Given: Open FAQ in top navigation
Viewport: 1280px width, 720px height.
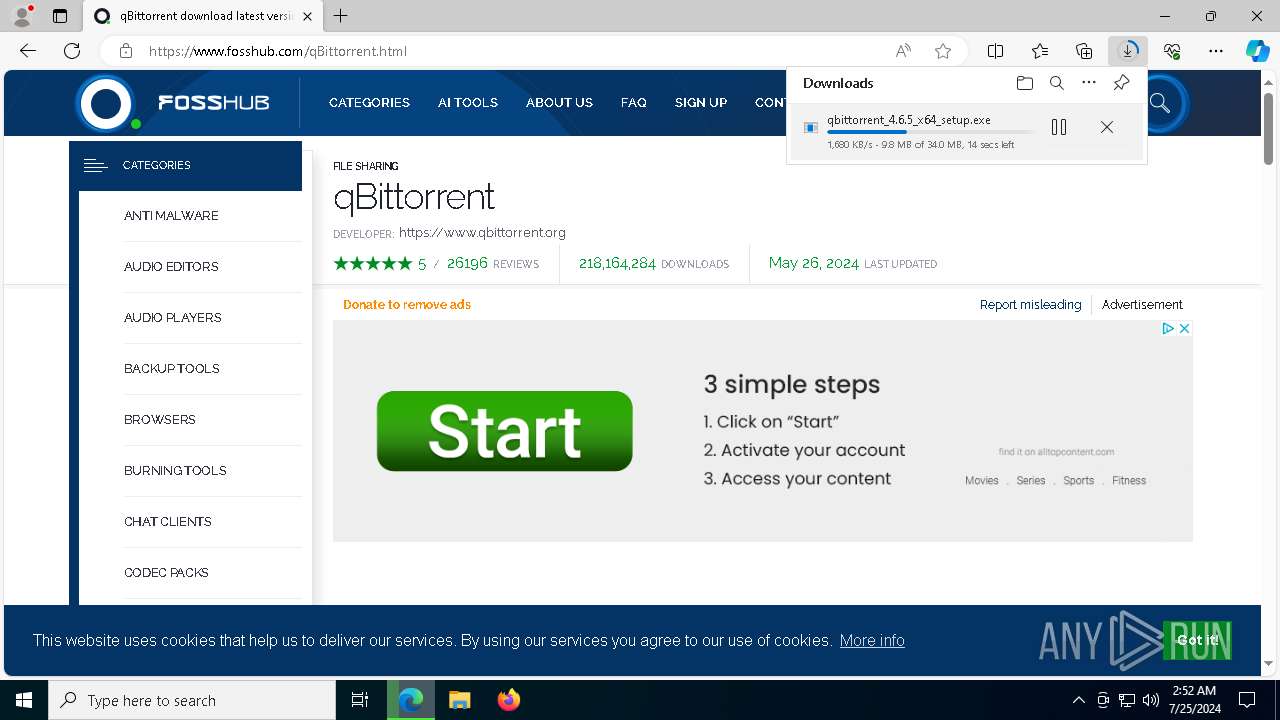Looking at the screenshot, I should coord(633,103).
